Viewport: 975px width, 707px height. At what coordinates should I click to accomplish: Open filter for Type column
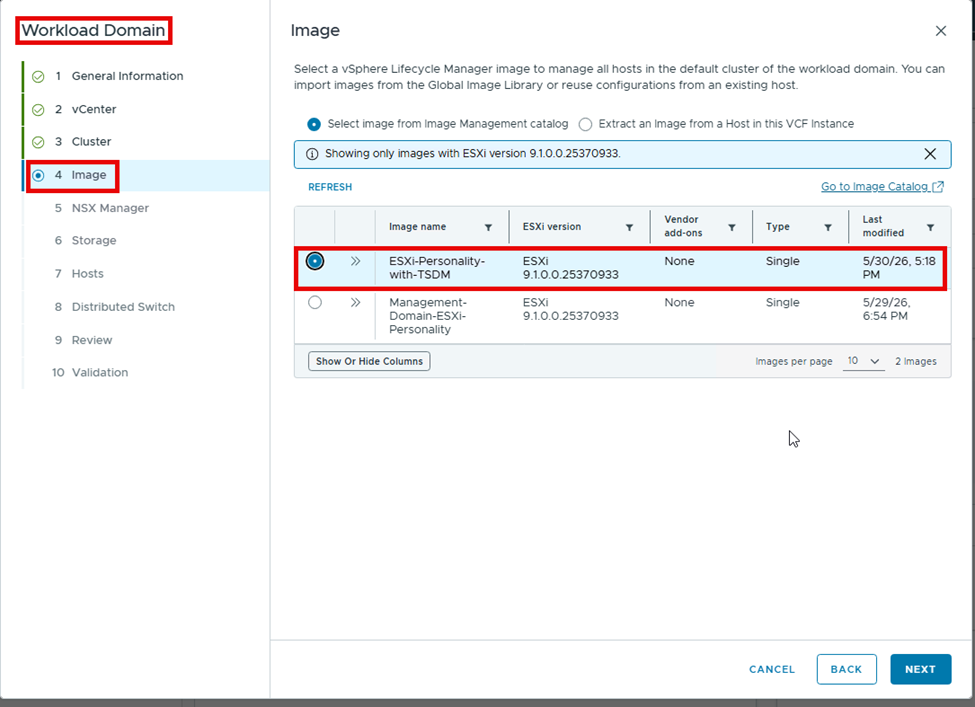click(828, 228)
